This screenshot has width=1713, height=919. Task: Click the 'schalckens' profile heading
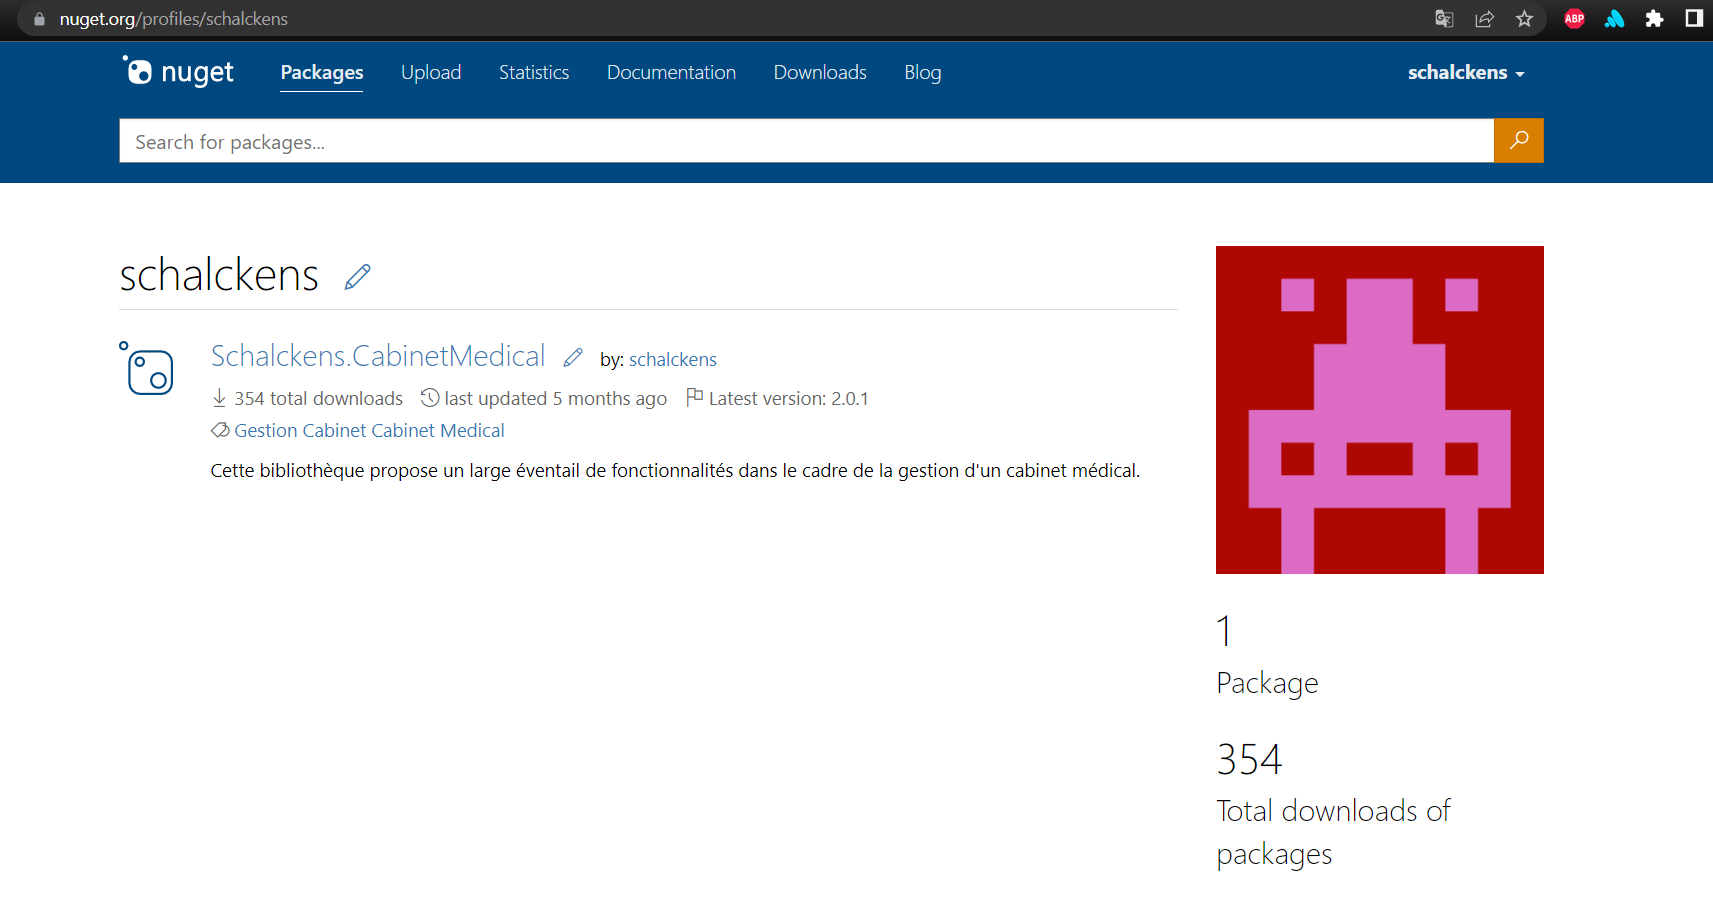coord(219,275)
